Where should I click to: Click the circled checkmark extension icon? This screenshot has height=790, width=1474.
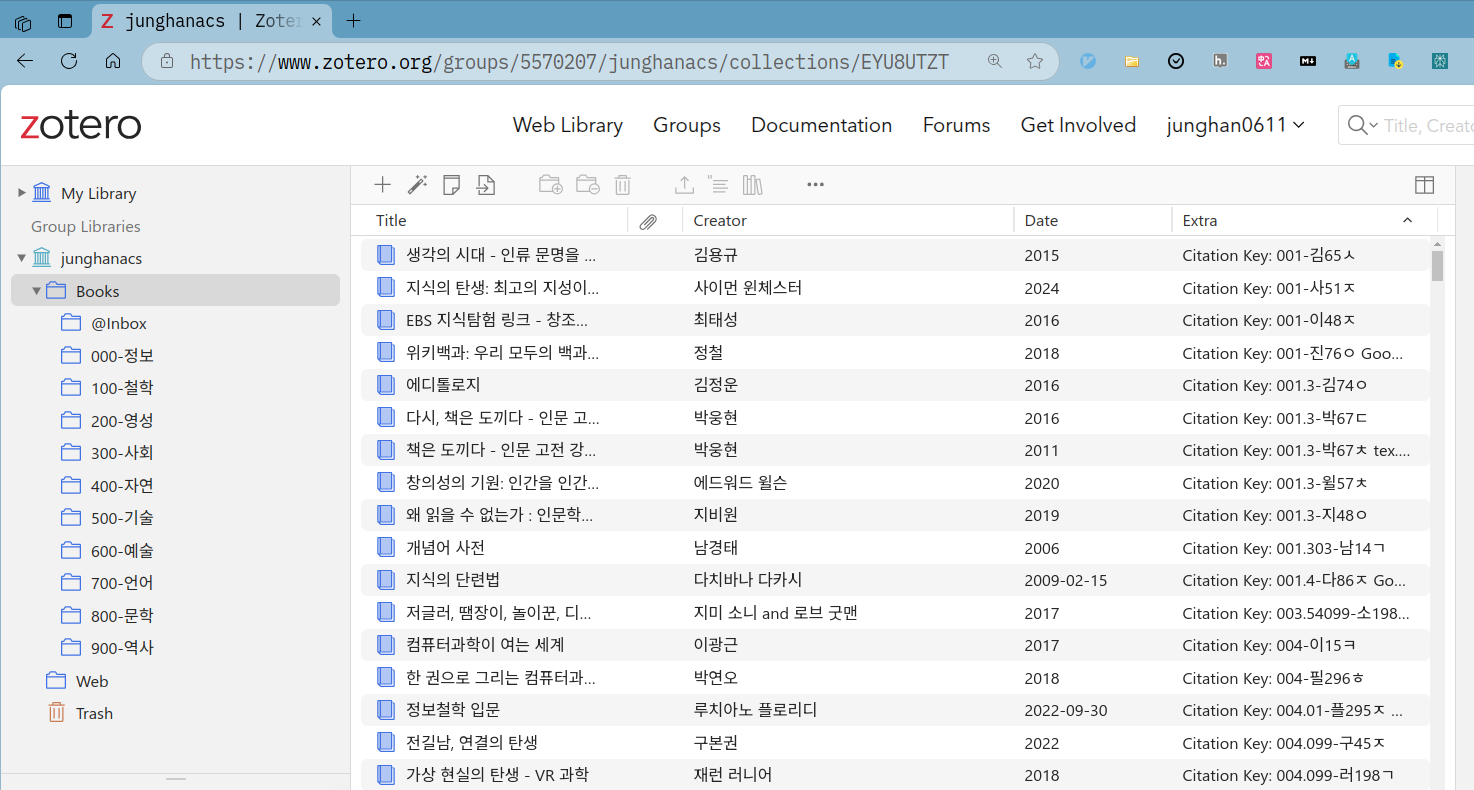pyautogui.click(x=1176, y=61)
